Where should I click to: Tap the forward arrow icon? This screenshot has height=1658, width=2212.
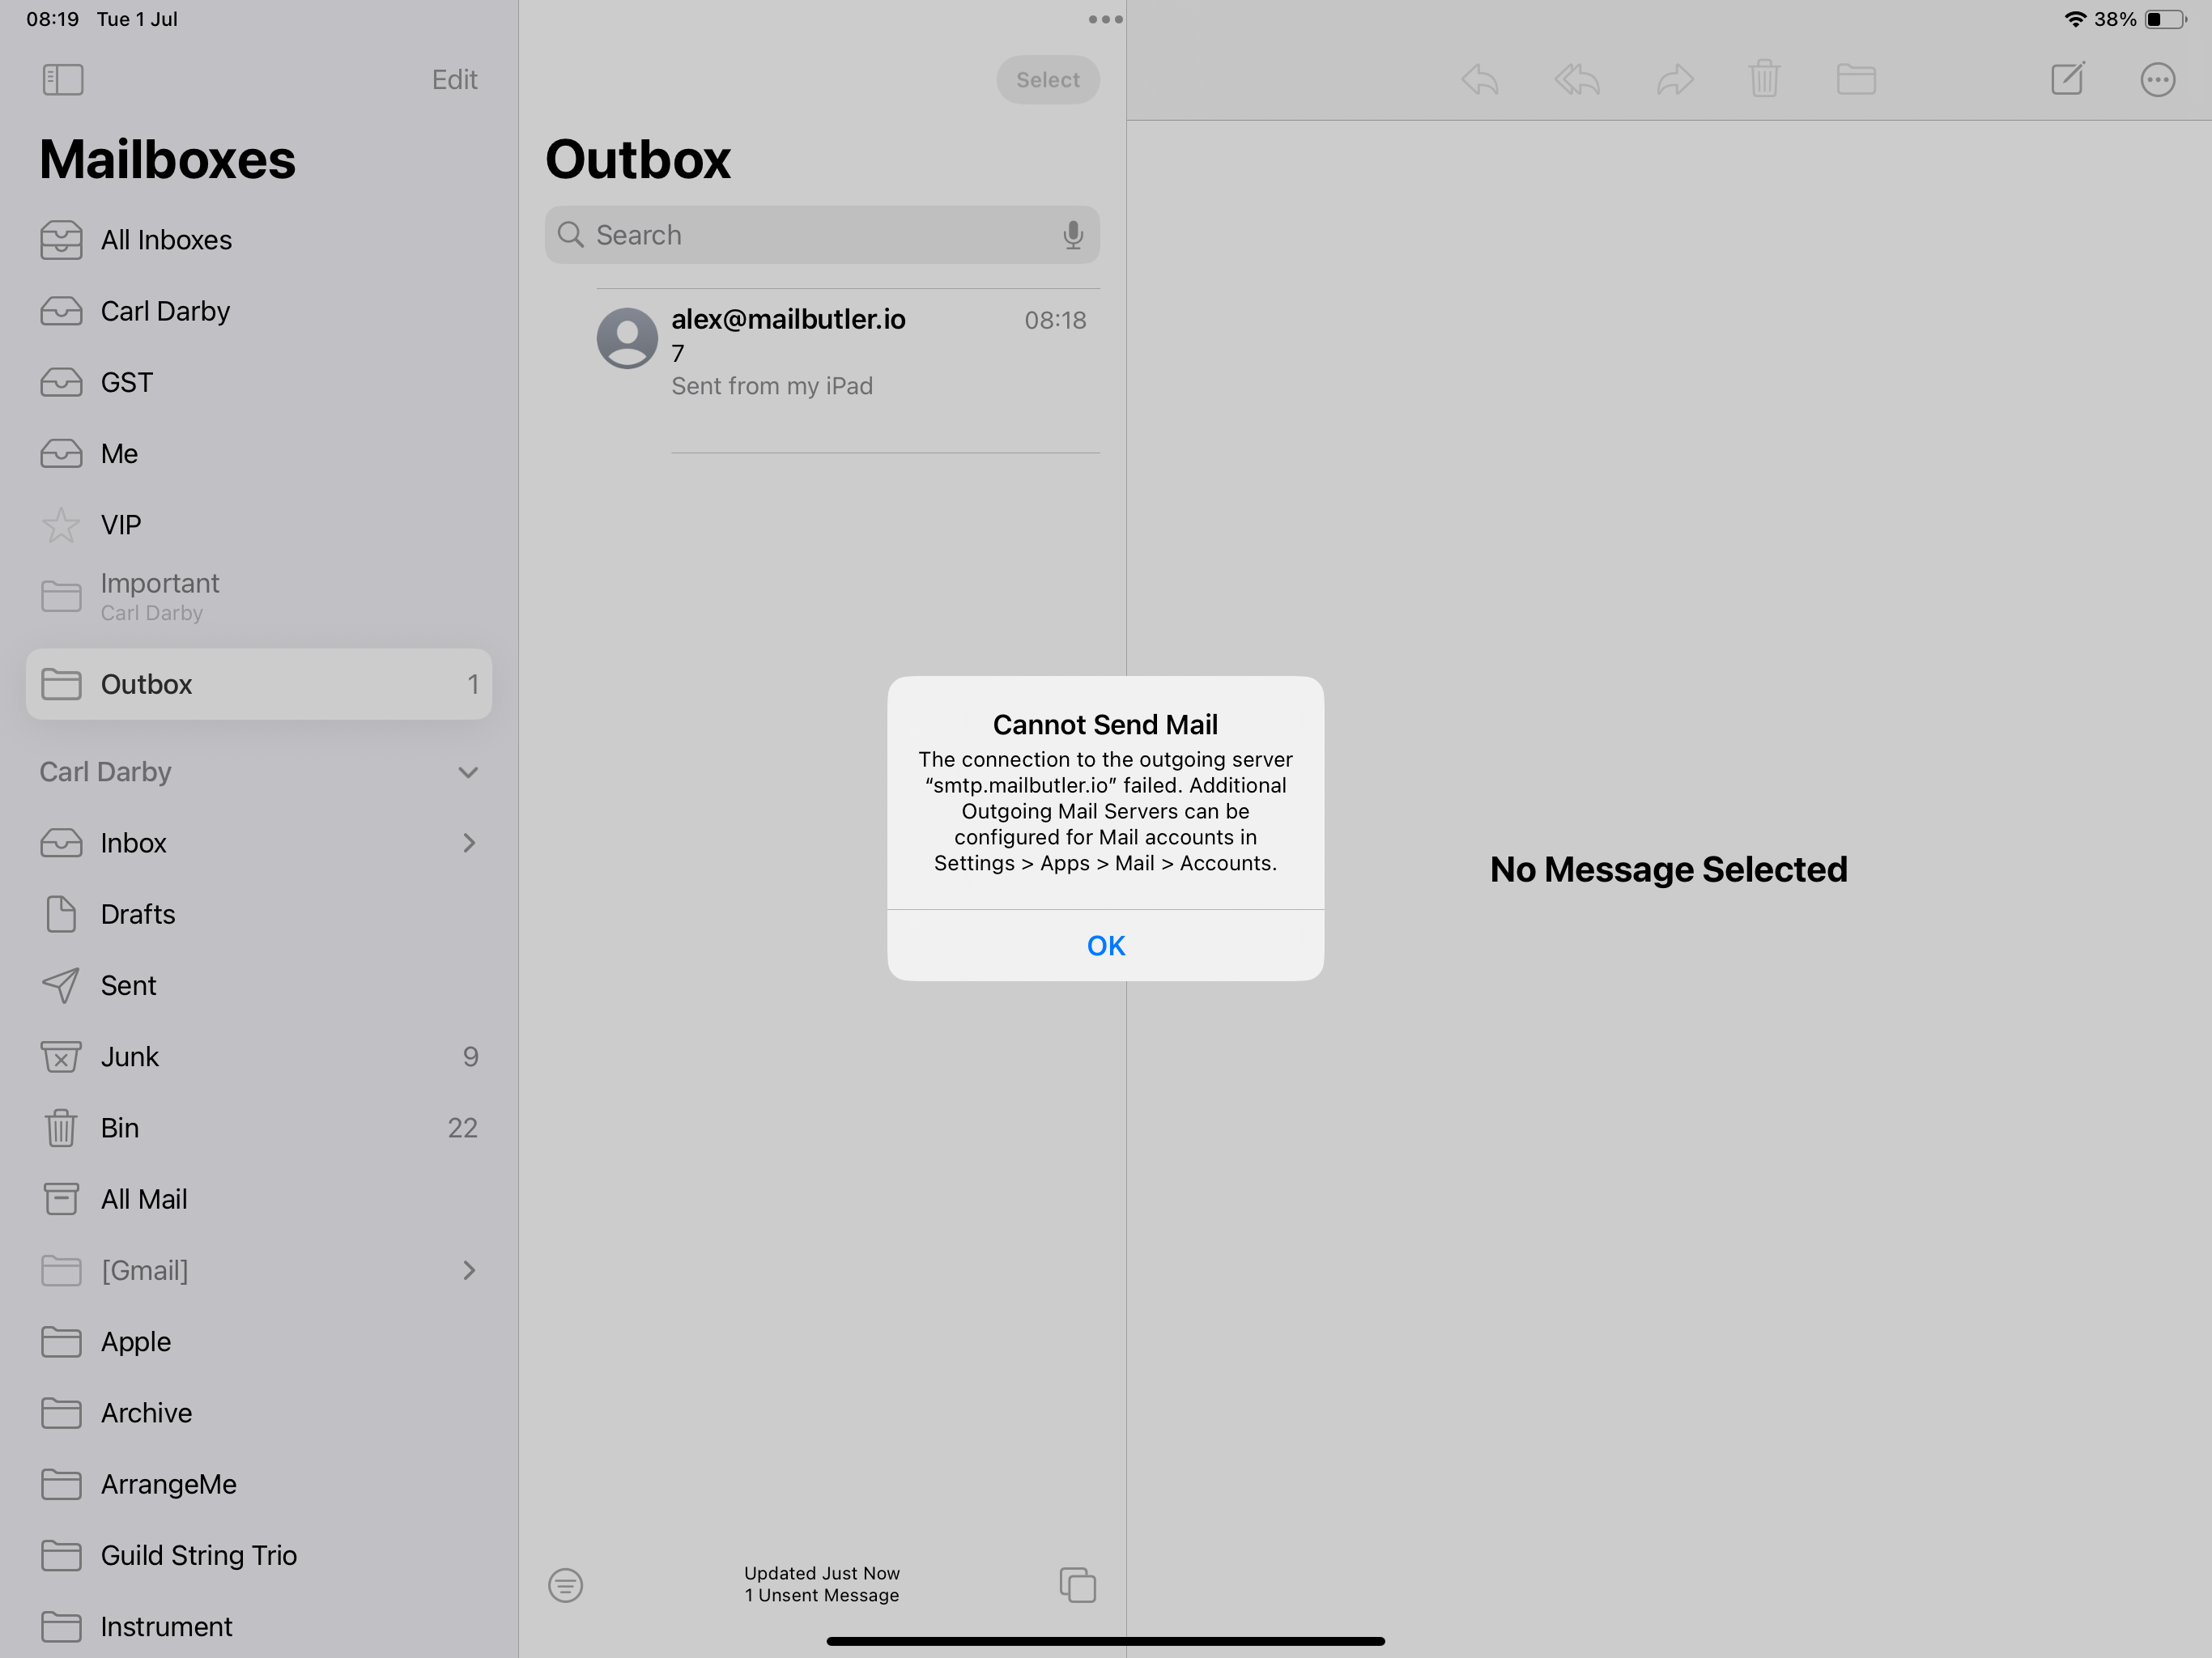(x=1675, y=79)
